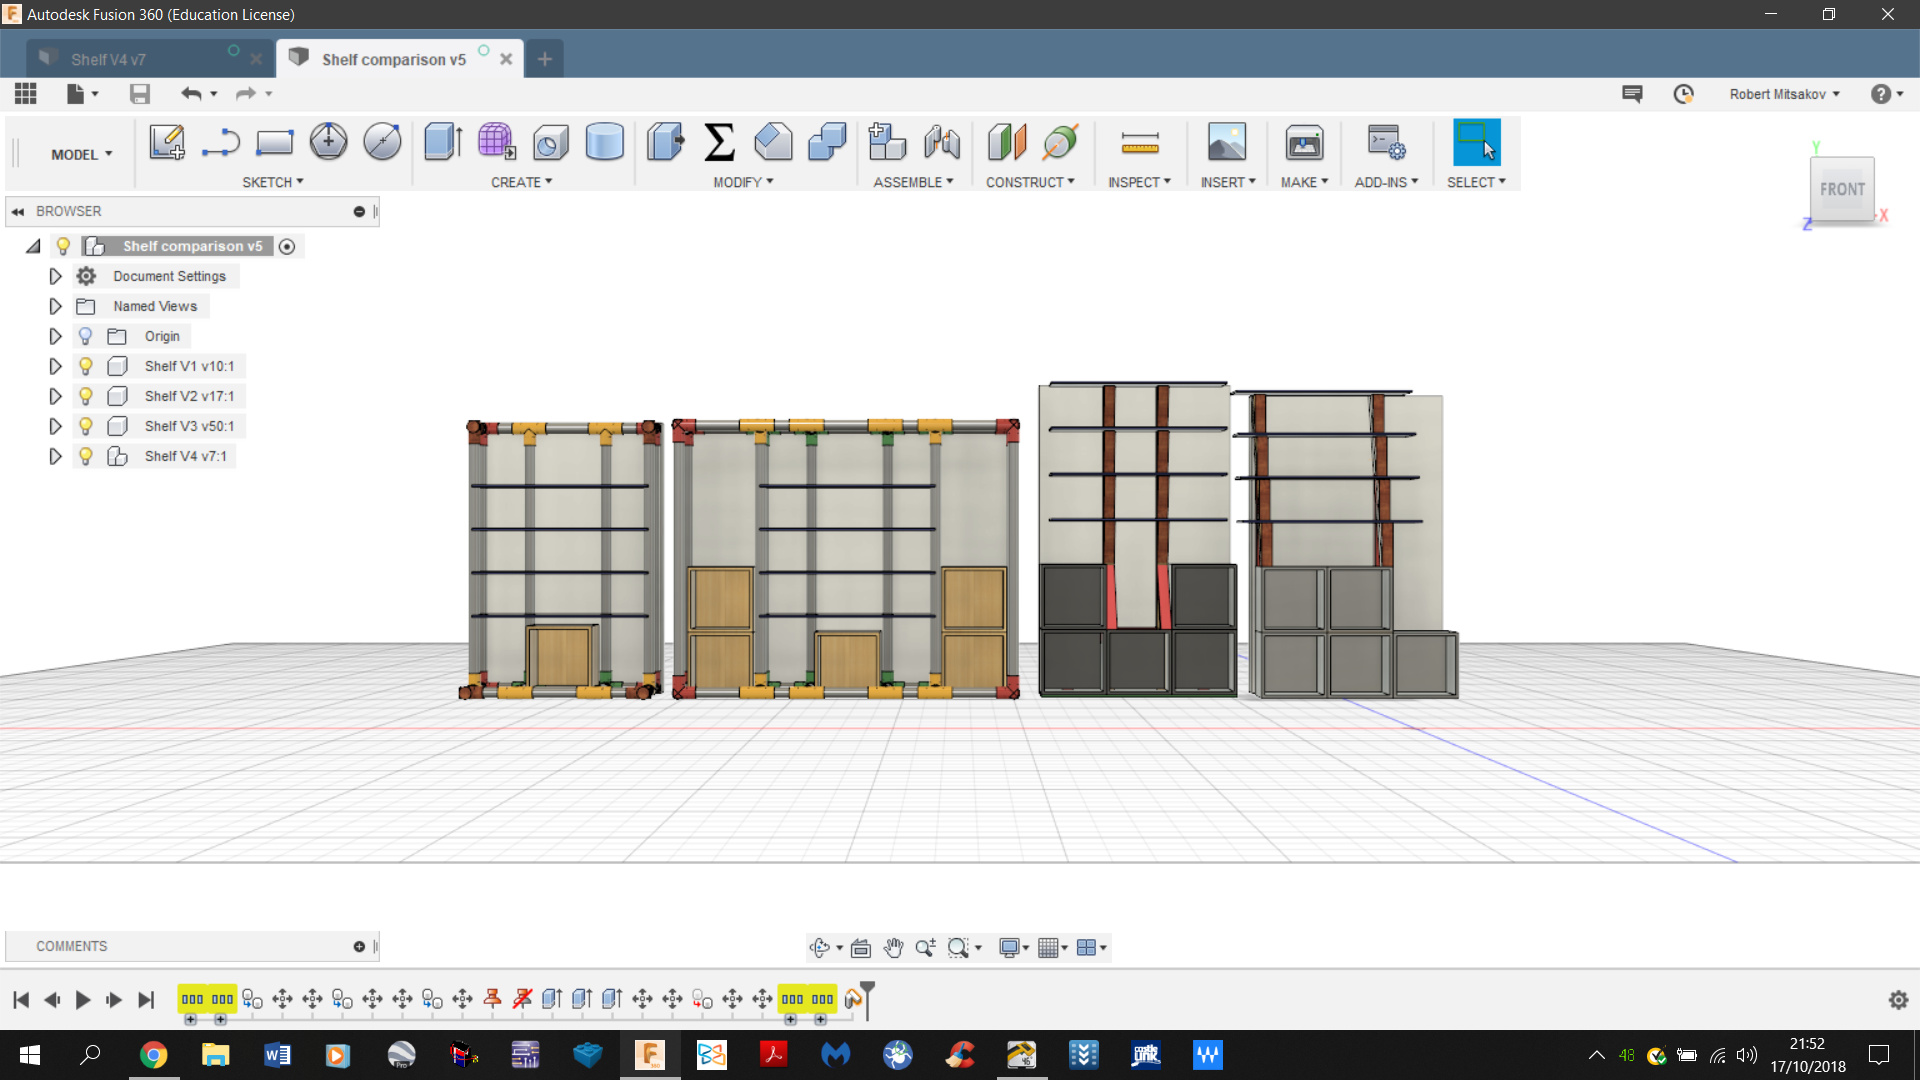
Task: Open the Data Panel grid icon
Action: click(26, 94)
